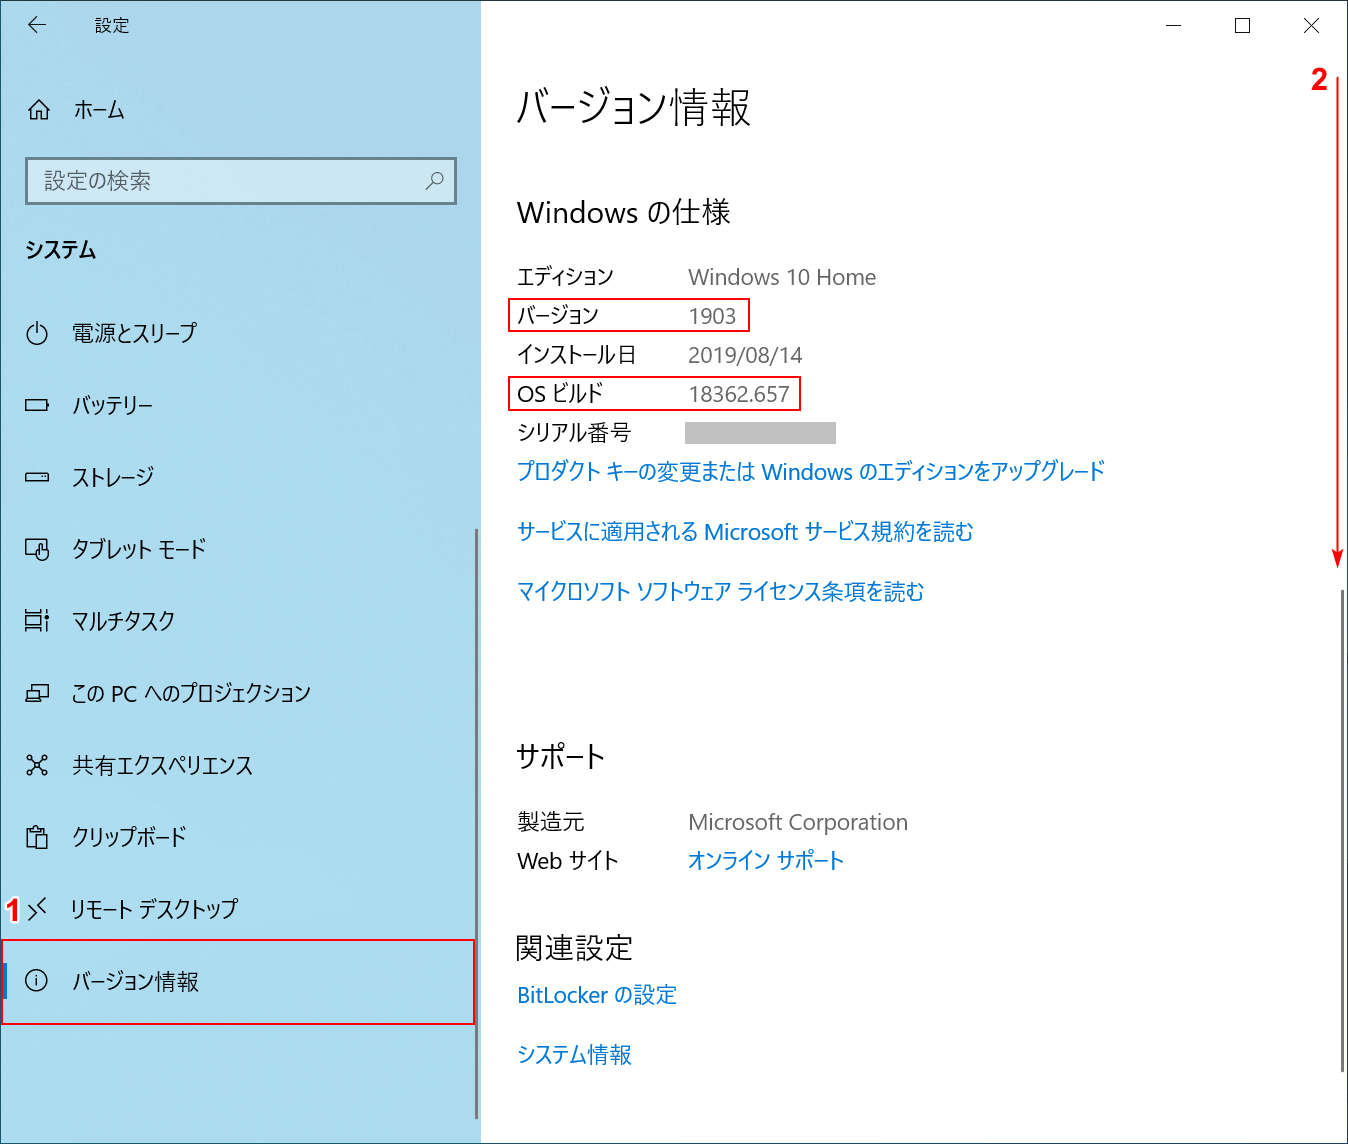Click the search magnifier icon
Screen dimensions: 1348x1144
point(434,181)
